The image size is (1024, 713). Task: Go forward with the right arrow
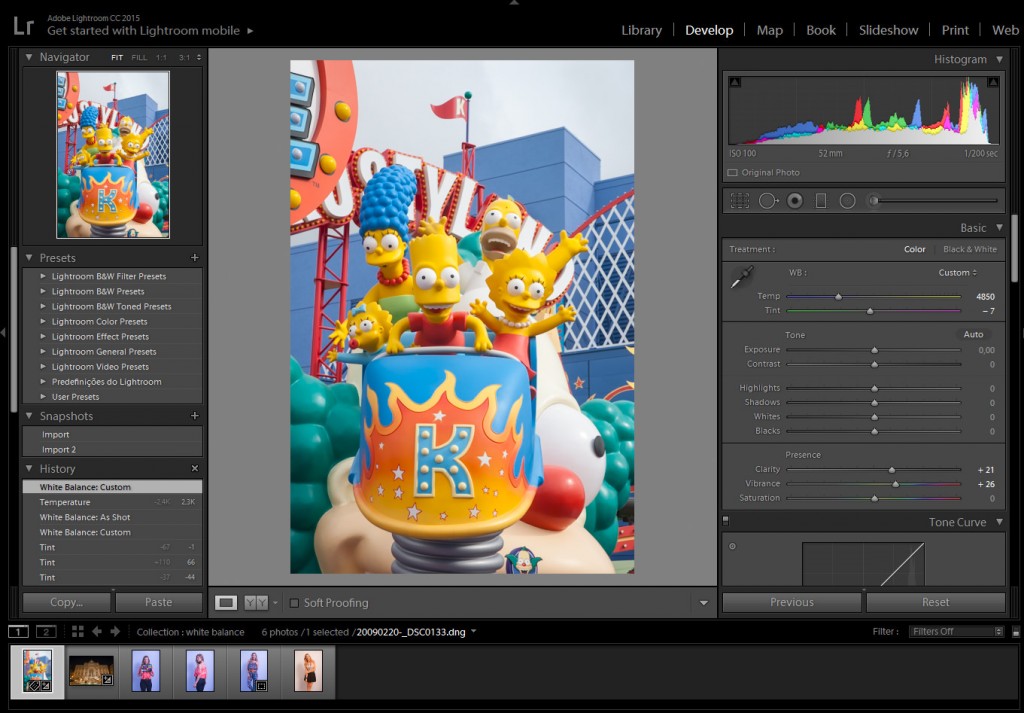[115, 631]
